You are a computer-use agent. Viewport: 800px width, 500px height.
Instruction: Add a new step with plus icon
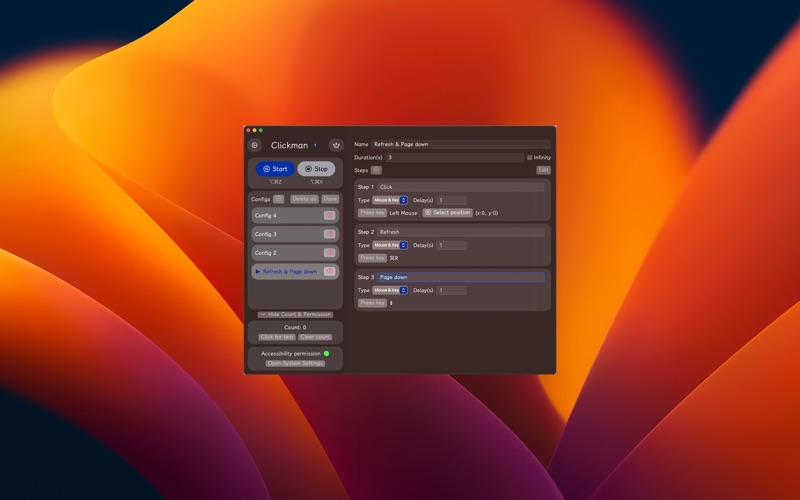[376, 170]
